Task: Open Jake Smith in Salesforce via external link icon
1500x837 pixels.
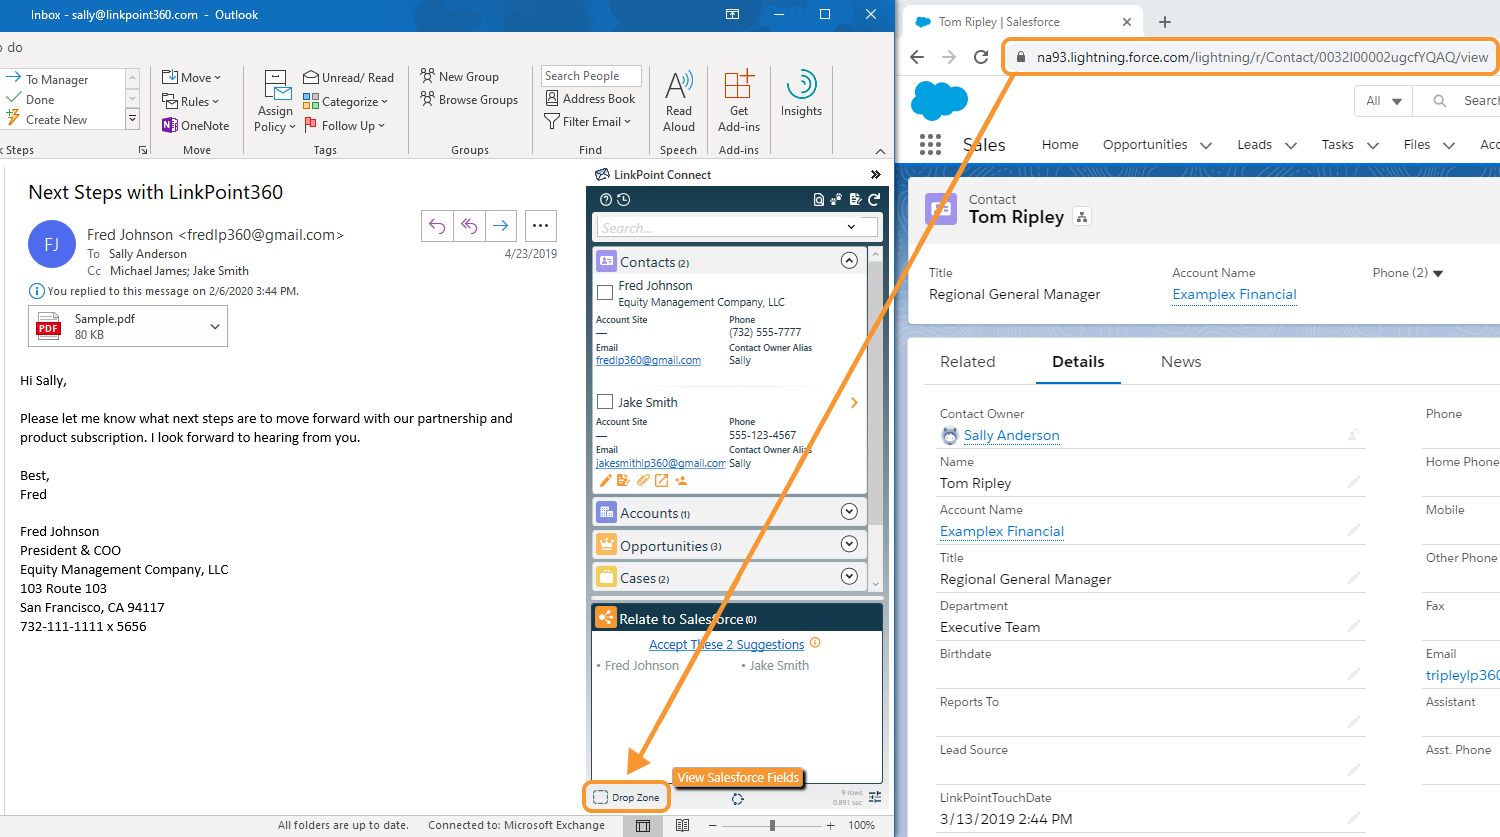Action: click(661, 481)
